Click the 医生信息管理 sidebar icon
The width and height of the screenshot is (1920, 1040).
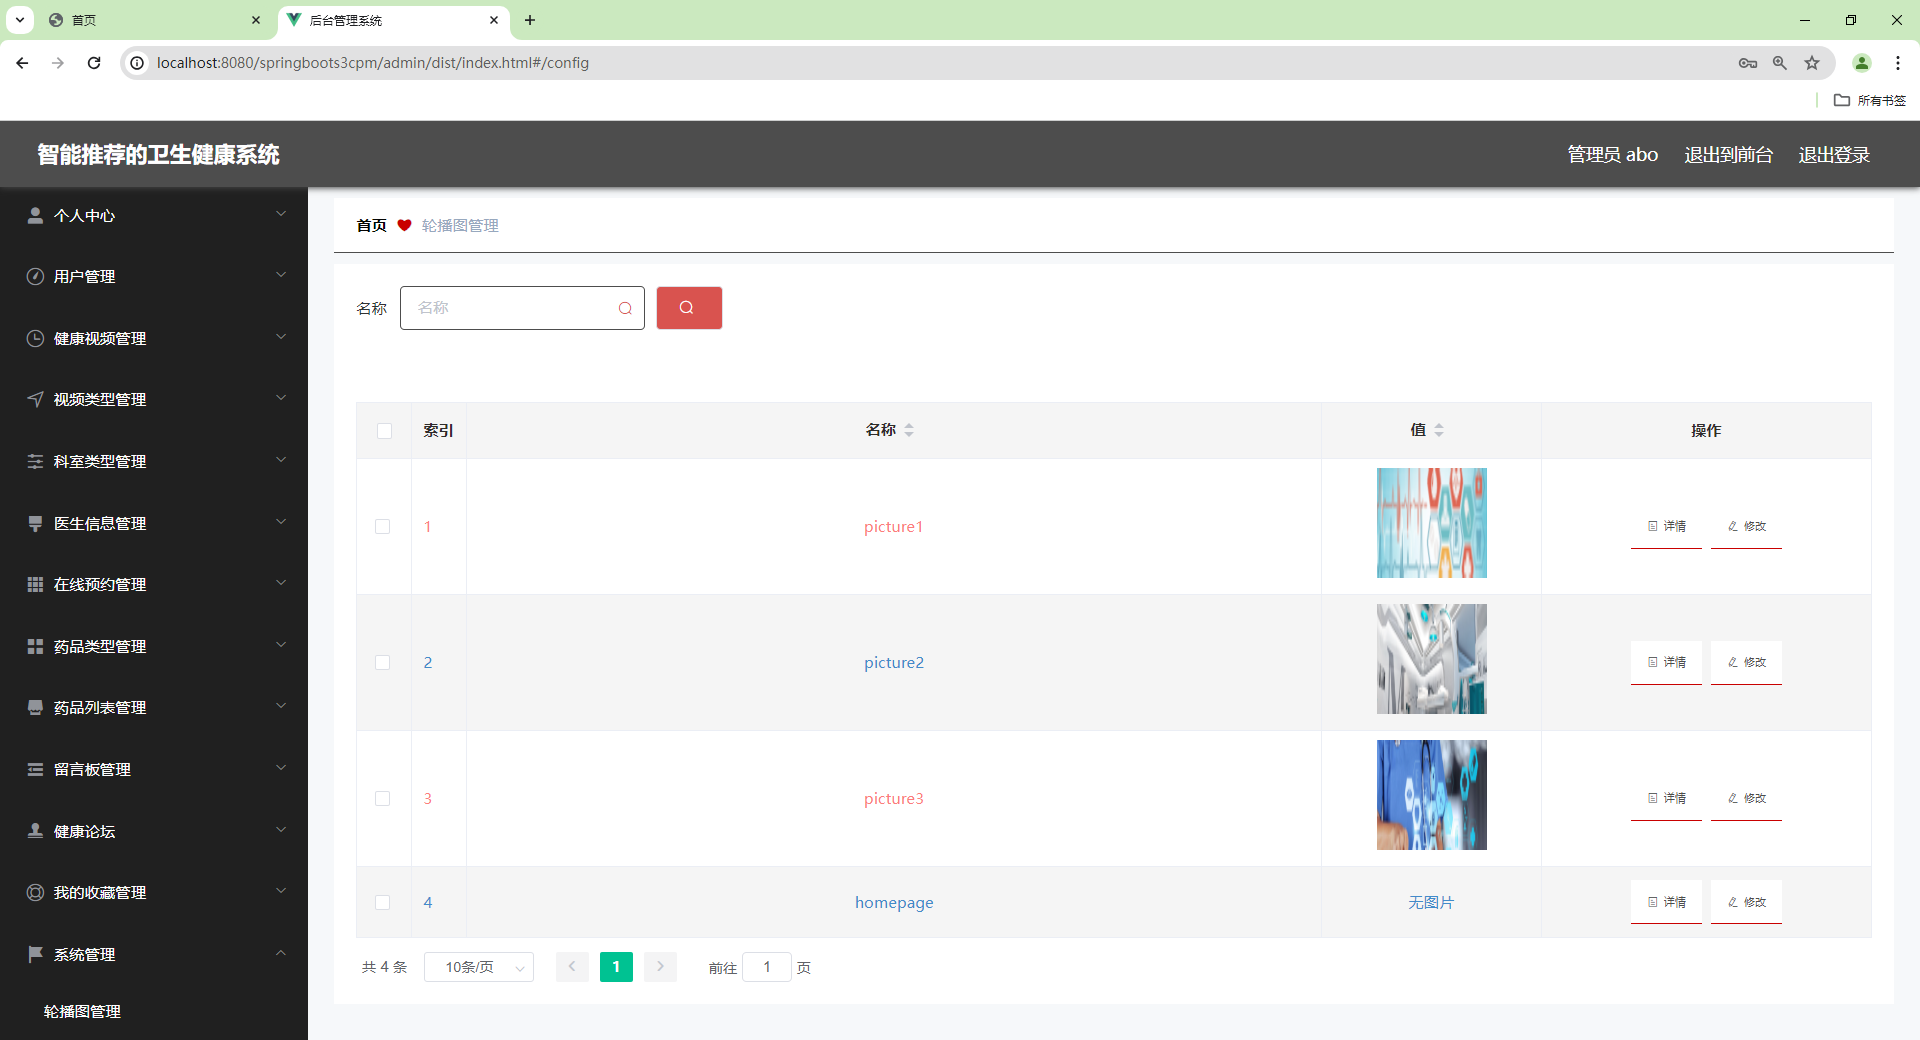35,523
